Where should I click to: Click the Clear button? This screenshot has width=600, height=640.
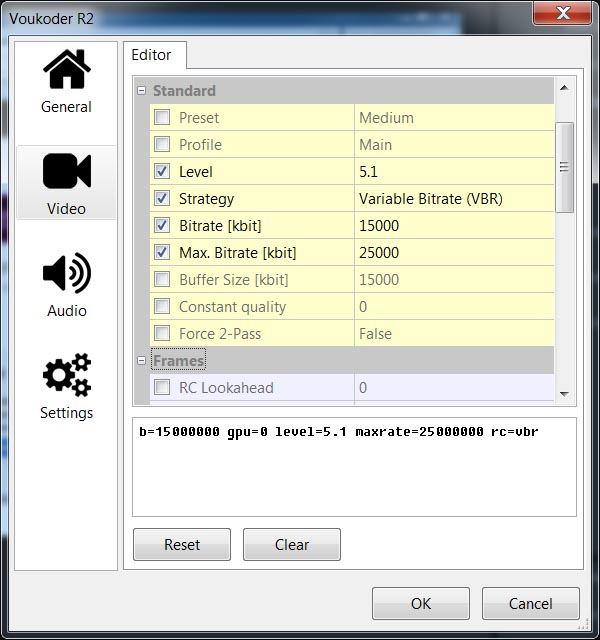point(292,544)
